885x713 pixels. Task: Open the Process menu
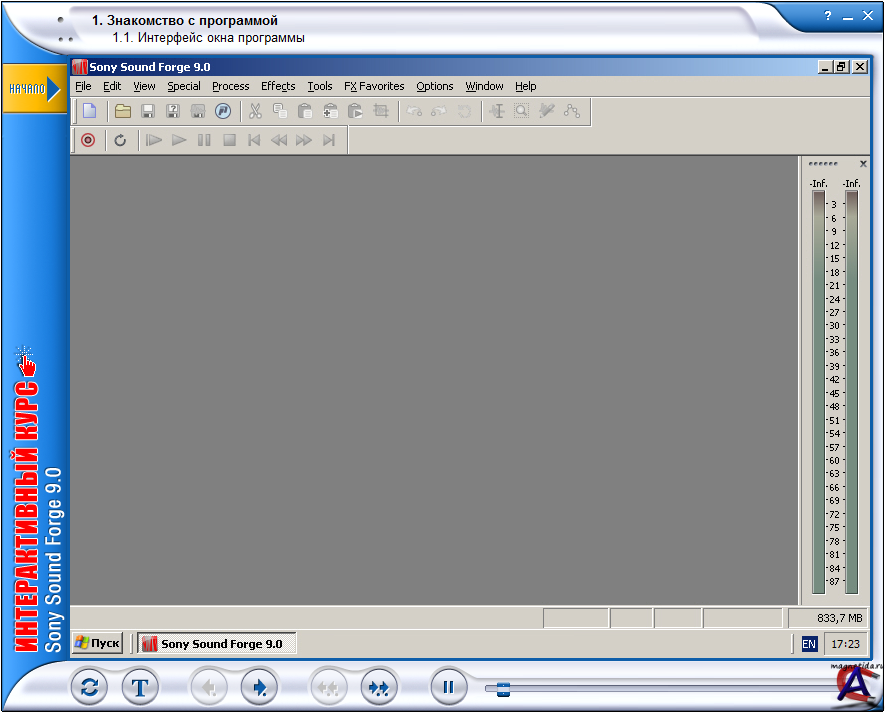(x=230, y=86)
